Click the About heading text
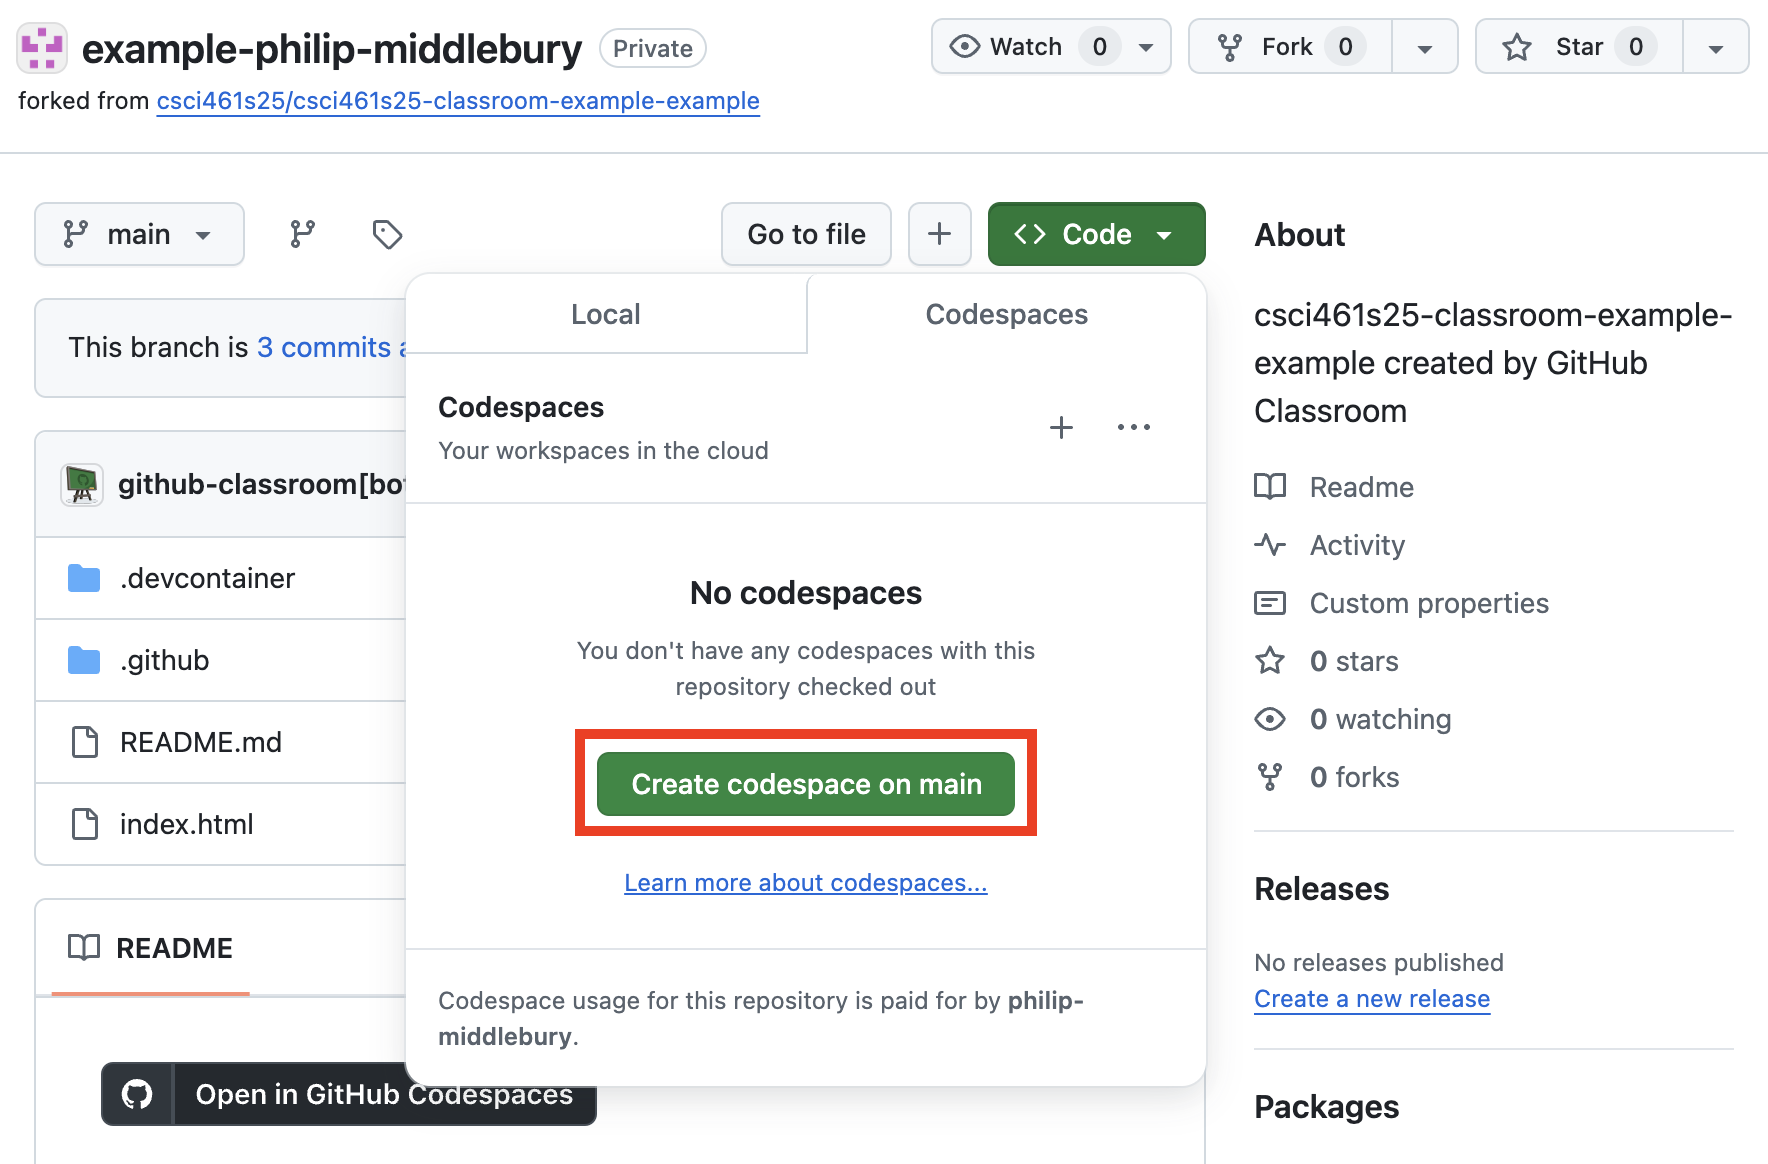1768x1164 pixels. tap(1299, 235)
